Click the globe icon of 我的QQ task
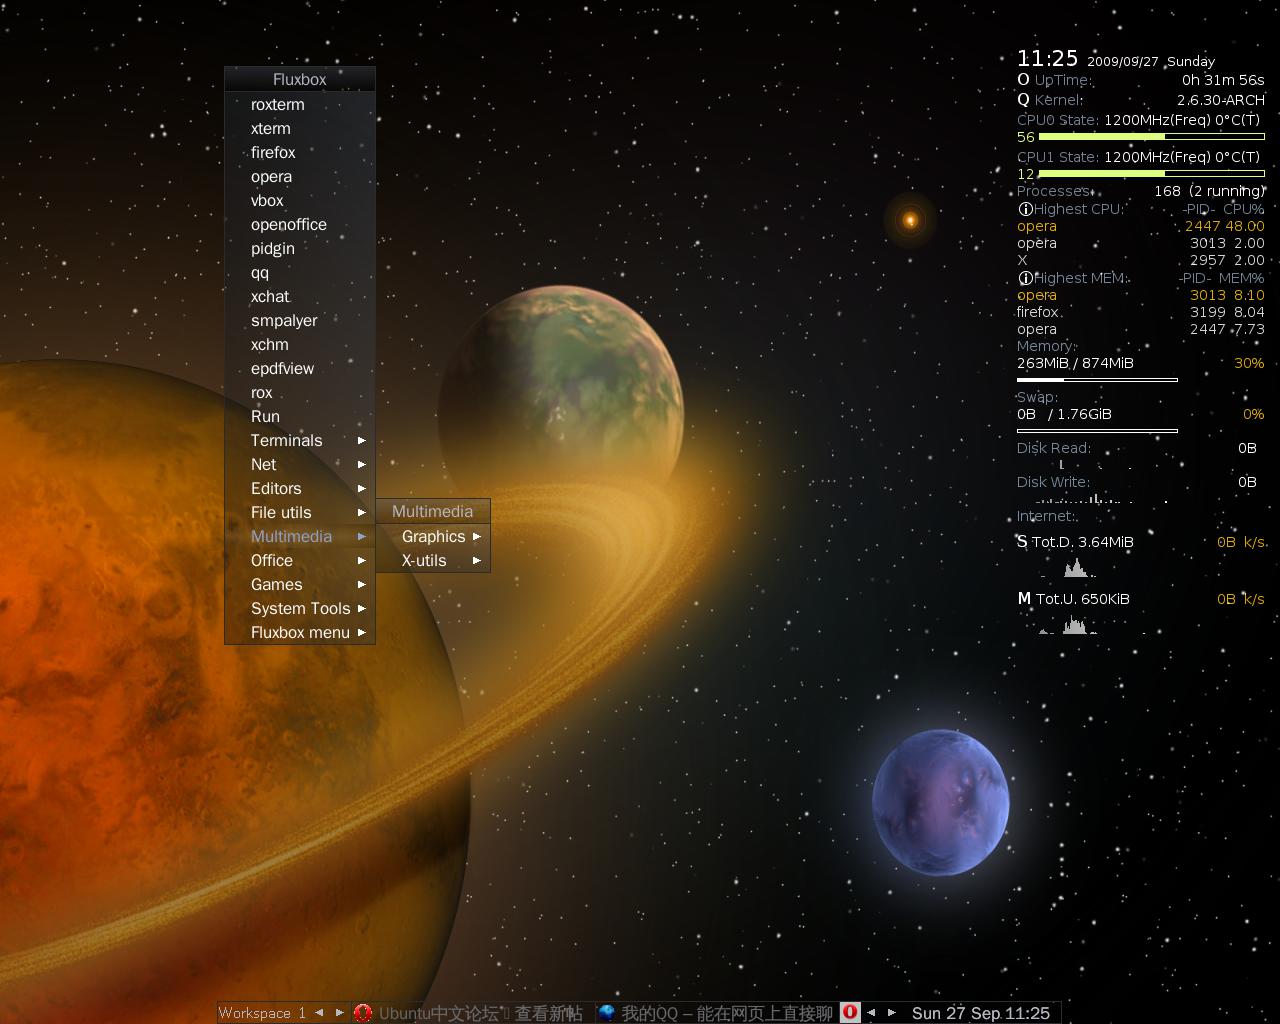Image resolution: width=1280 pixels, height=1024 pixels. [606, 1013]
